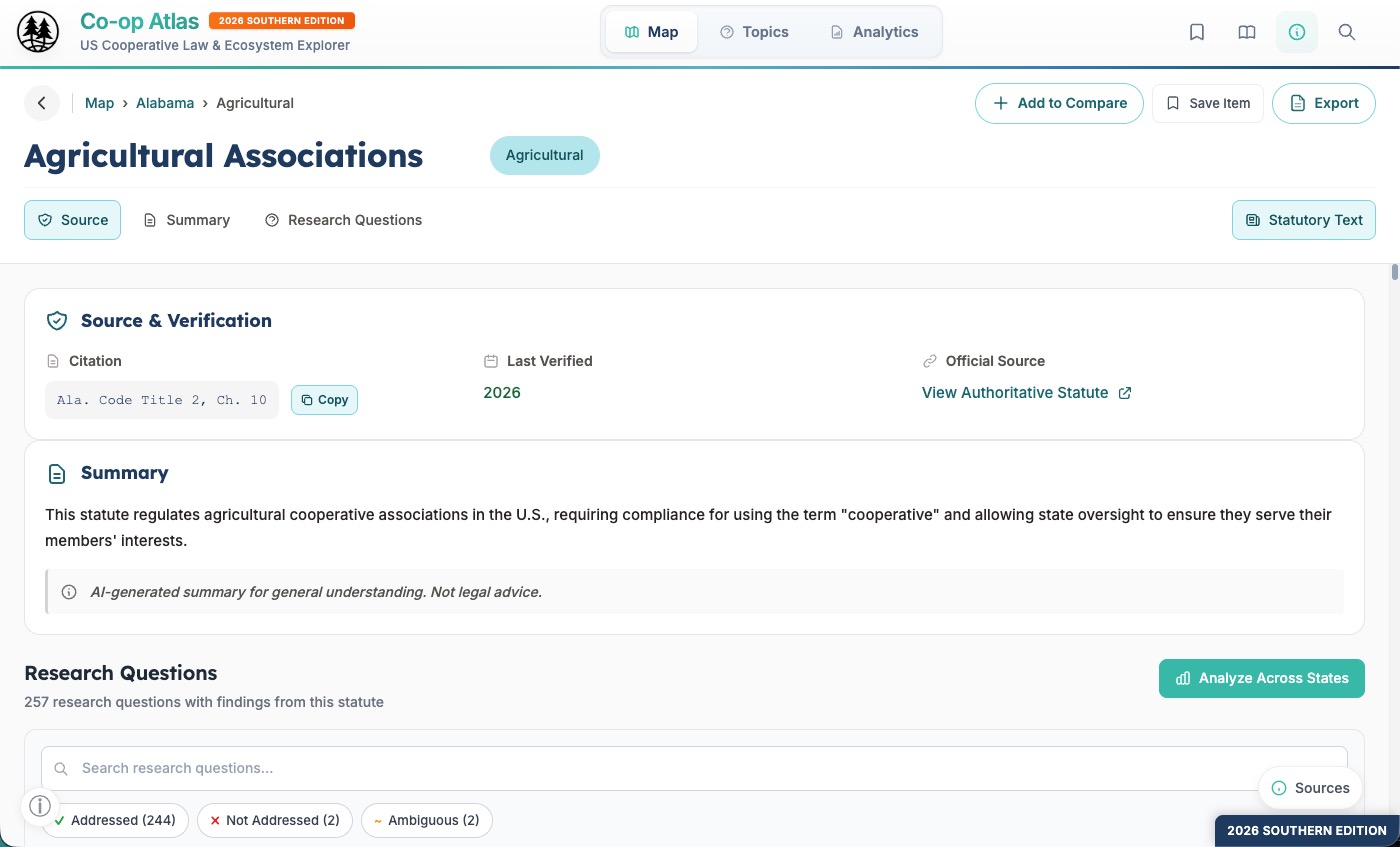This screenshot has height=847, width=1400.
Task: Toggle the Not Addressed (2) filter
Action: pyautogui.click(x=275, y=820)
